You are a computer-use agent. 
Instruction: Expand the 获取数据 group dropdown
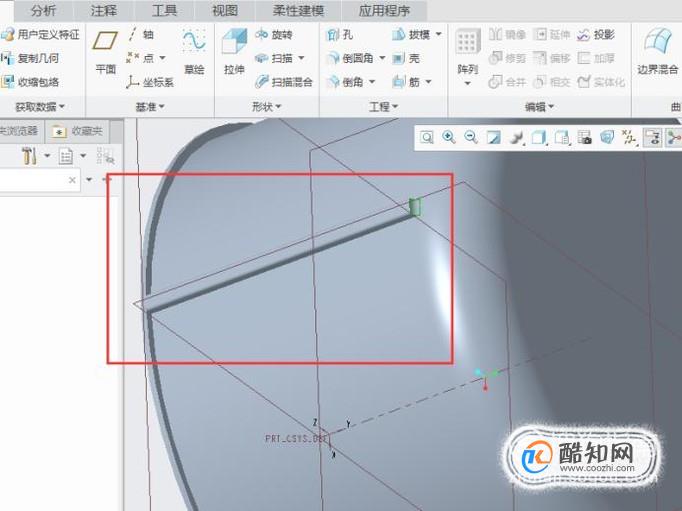click(x=40, y=107)
